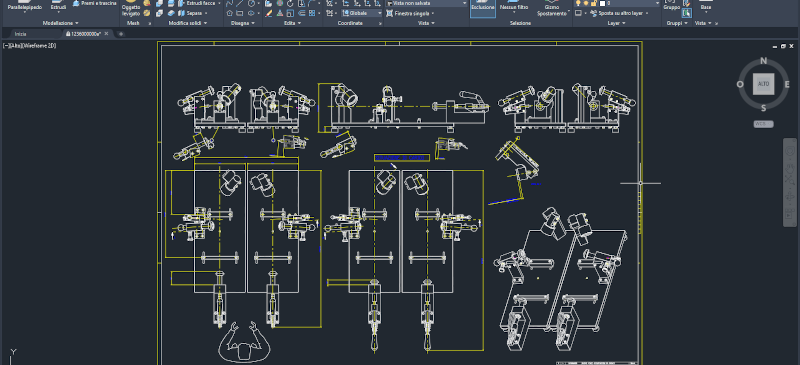This screenshot has height=365, width=800.
Task: Expand the Layer panel
Action: (616, 23)
